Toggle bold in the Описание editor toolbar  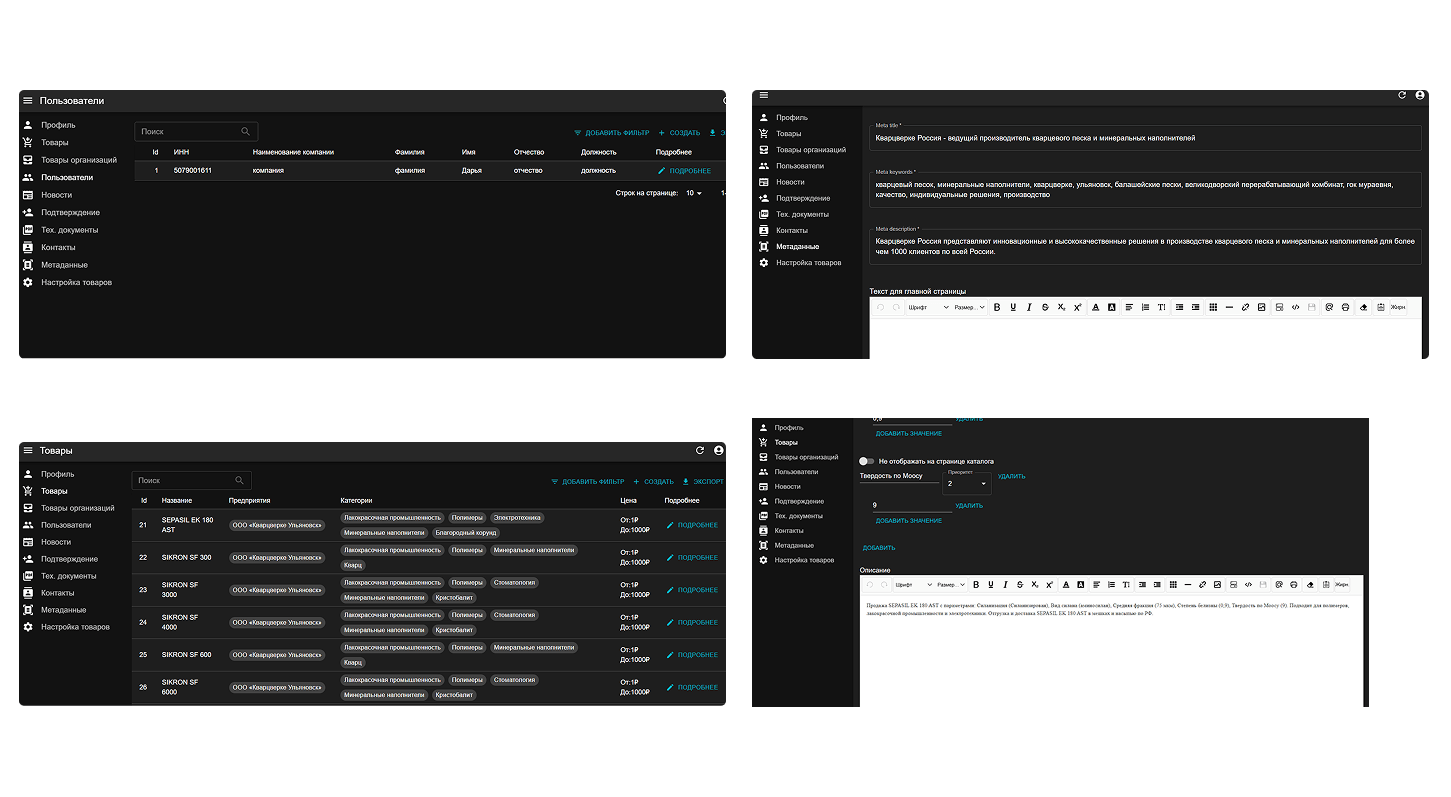coord(977,584)
